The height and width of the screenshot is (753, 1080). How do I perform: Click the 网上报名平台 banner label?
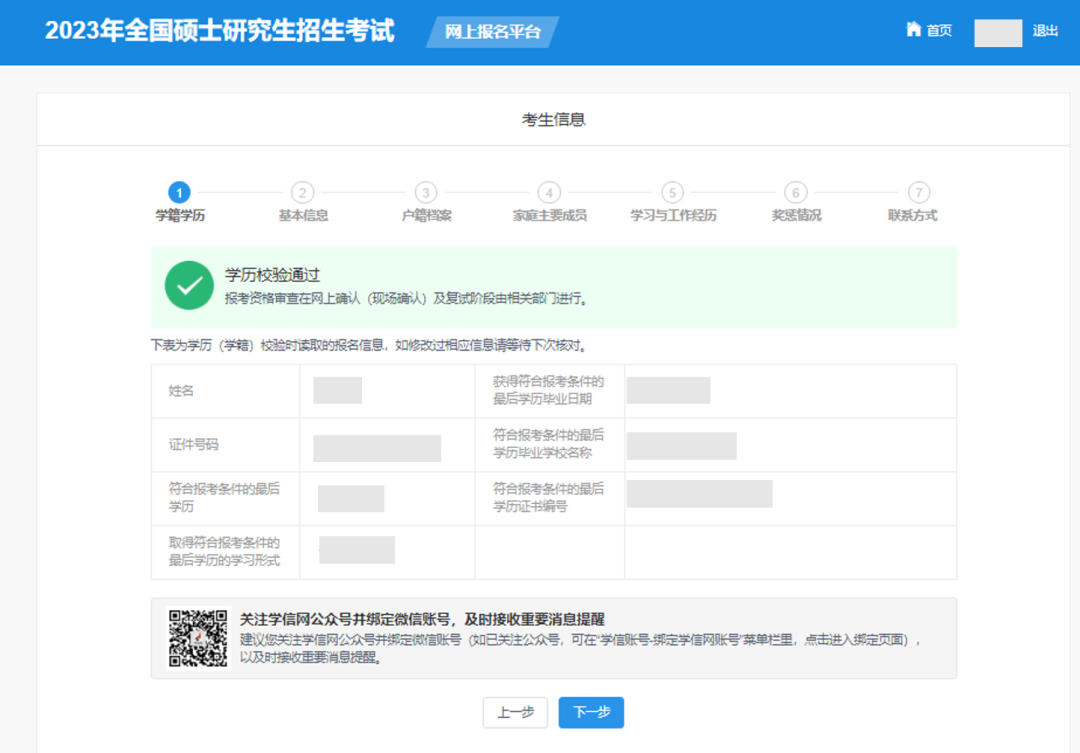pos(492,32)
